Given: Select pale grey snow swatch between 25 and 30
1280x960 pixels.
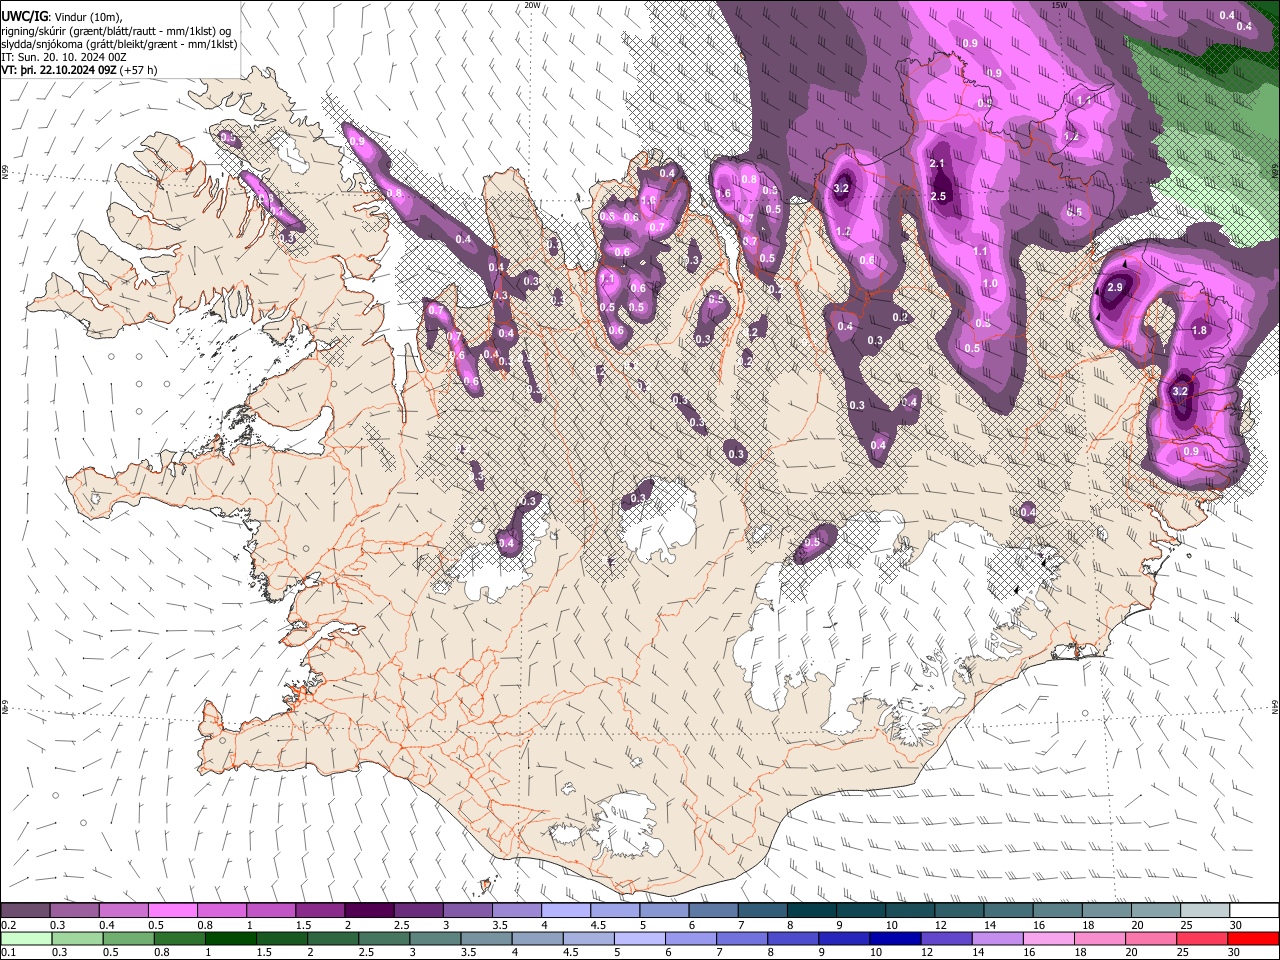Looking at the screenshot, I should [1205, 911].
